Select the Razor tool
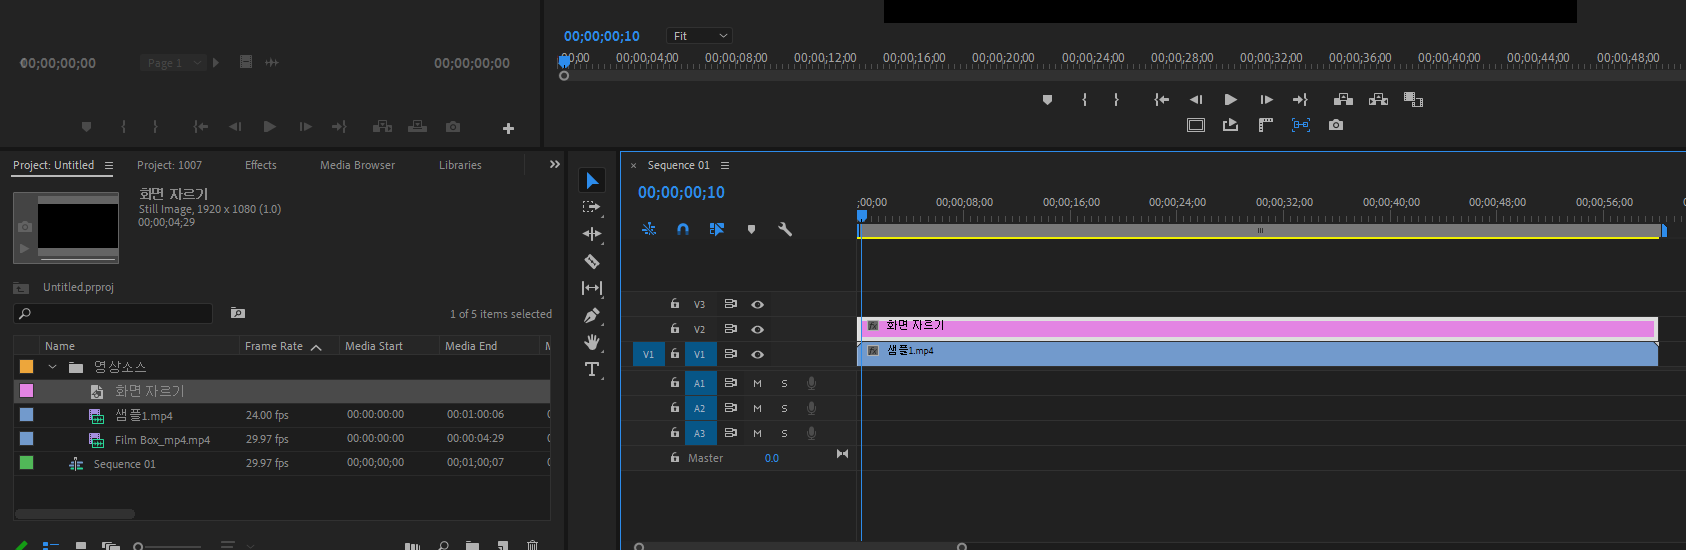This screenshot has width=1686, height=550. pos(592,261)
